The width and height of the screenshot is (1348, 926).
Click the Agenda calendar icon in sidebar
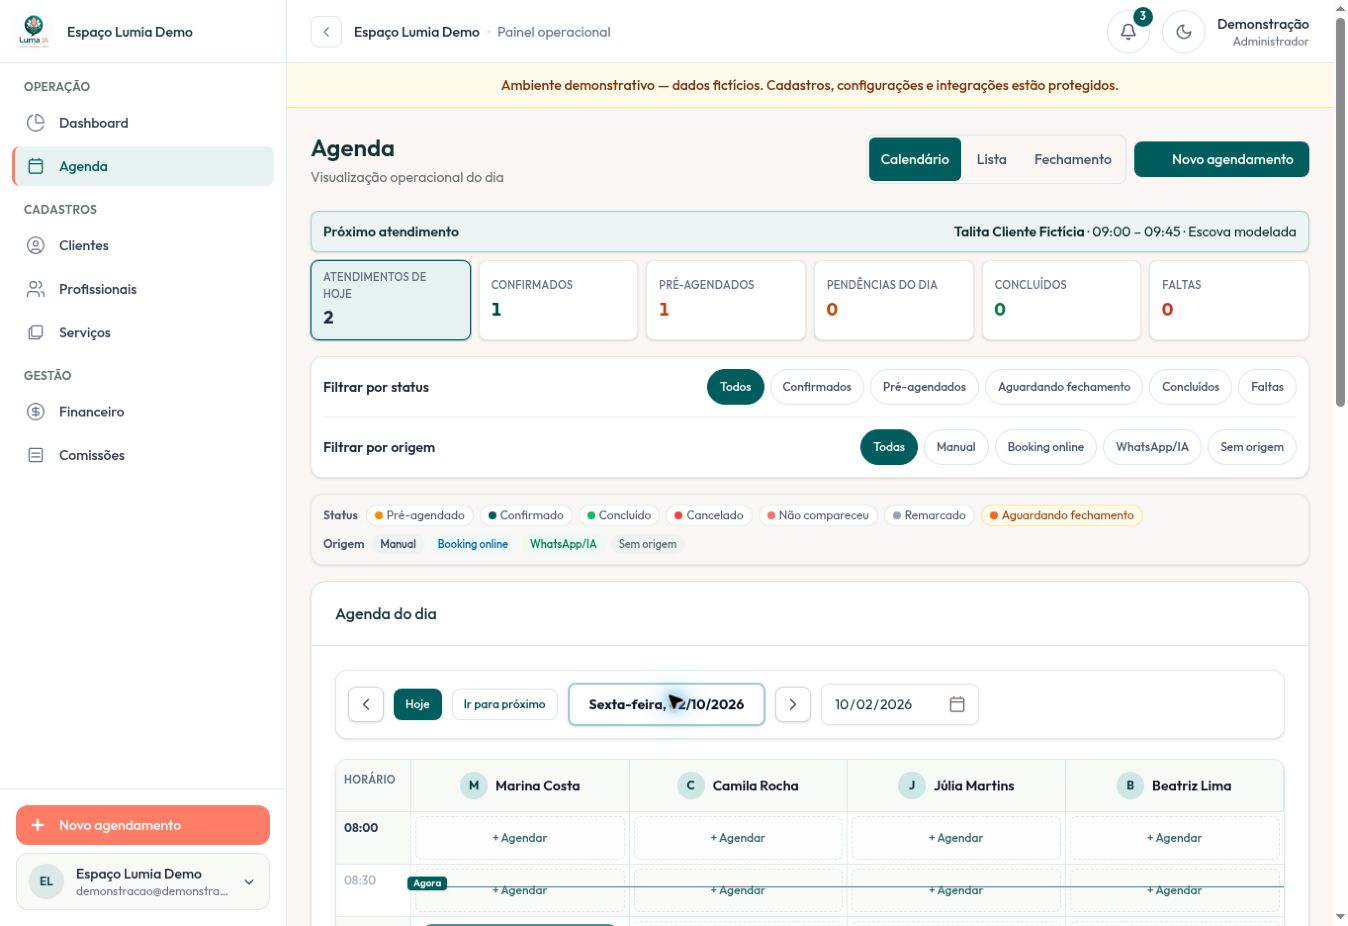click(36, 166)
